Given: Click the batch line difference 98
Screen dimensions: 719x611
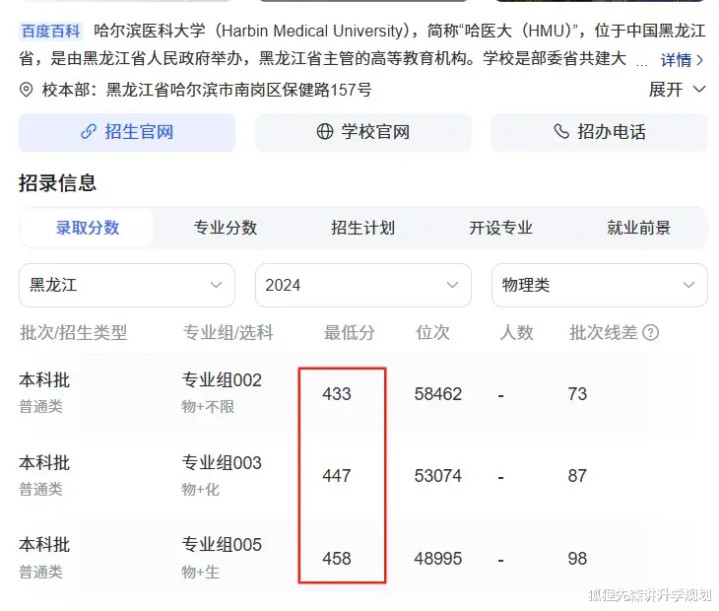Looking at the screenshot, I should pos(577,559).
